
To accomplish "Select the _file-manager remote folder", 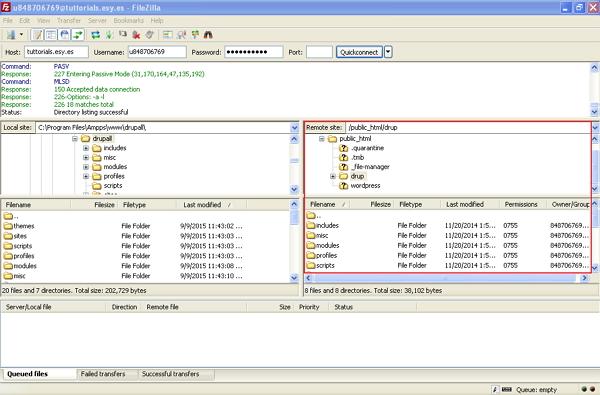I will (370, 167).
